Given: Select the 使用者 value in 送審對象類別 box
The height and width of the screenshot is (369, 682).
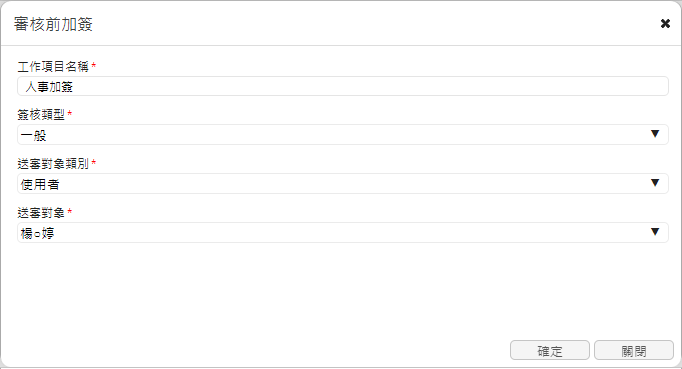Looking at the screenshot, I should pyautogui.click(x=40, y=184).
